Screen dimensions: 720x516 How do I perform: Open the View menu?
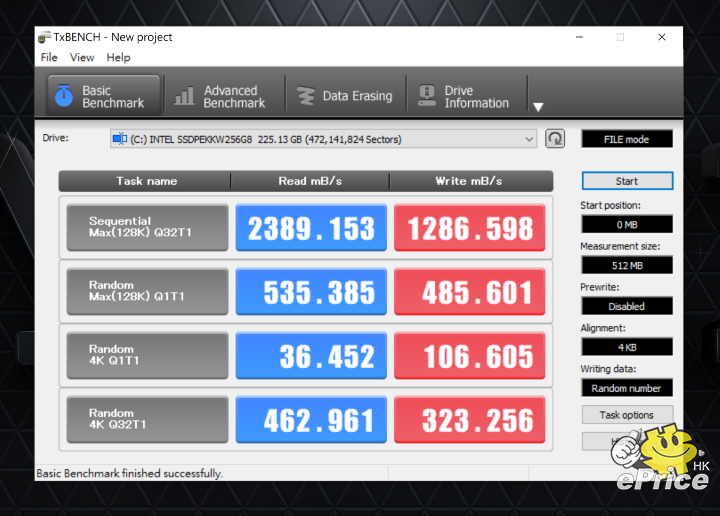tap(82, 57)
